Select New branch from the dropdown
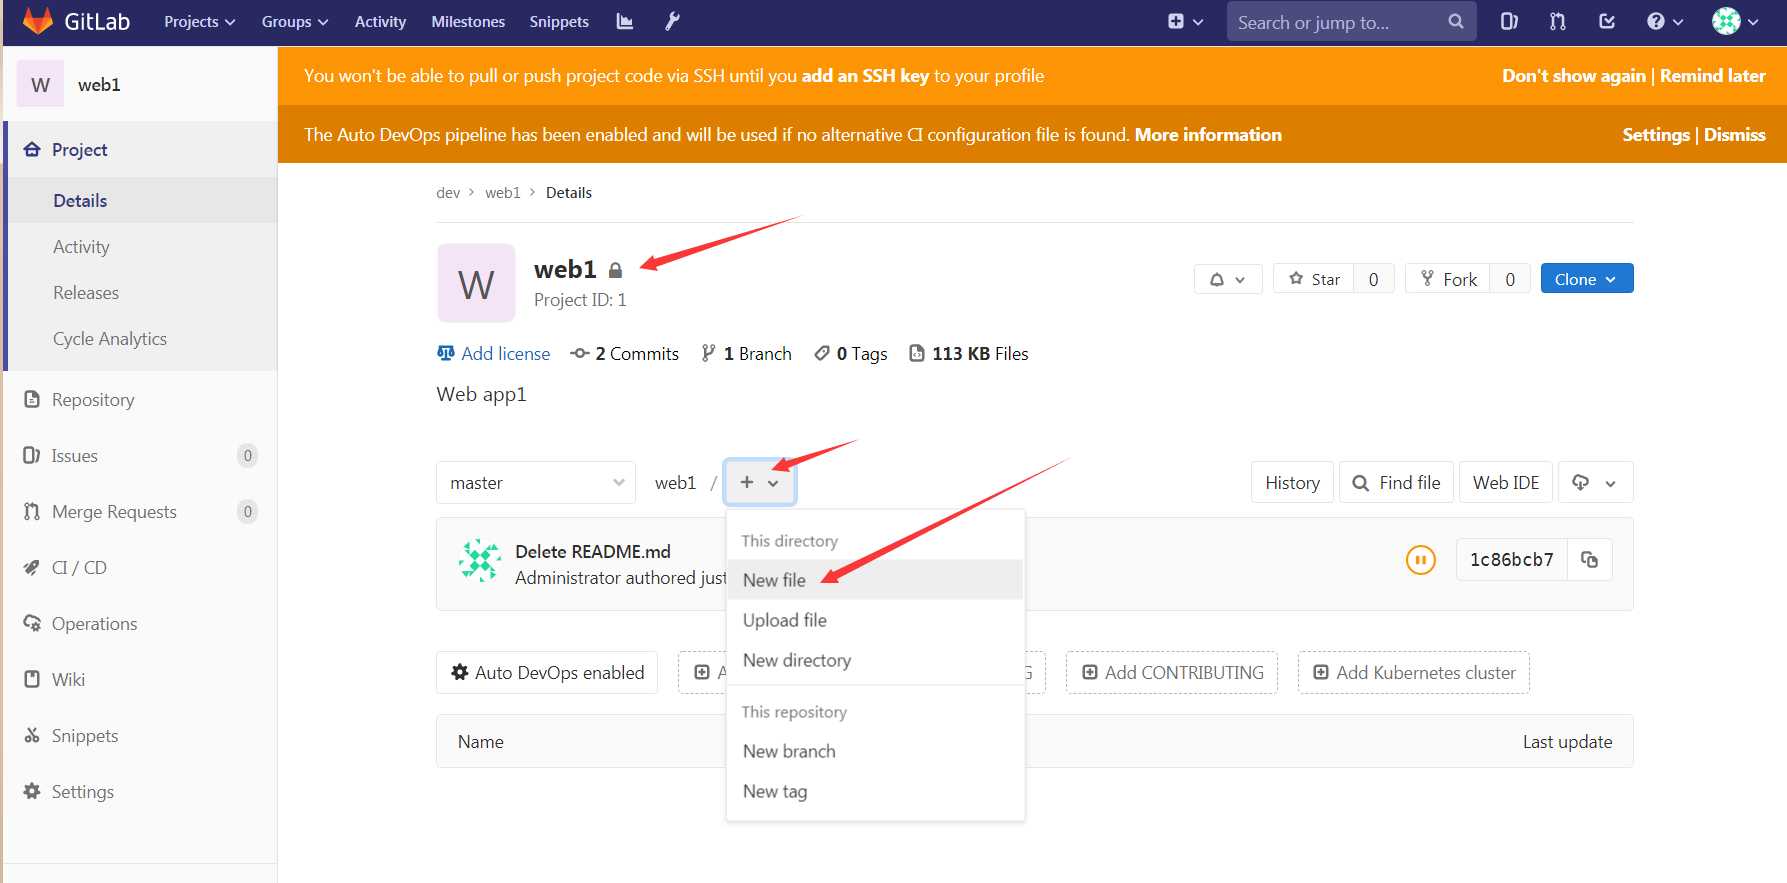This screenshot has height=883, width=1787. pos(875,751)
